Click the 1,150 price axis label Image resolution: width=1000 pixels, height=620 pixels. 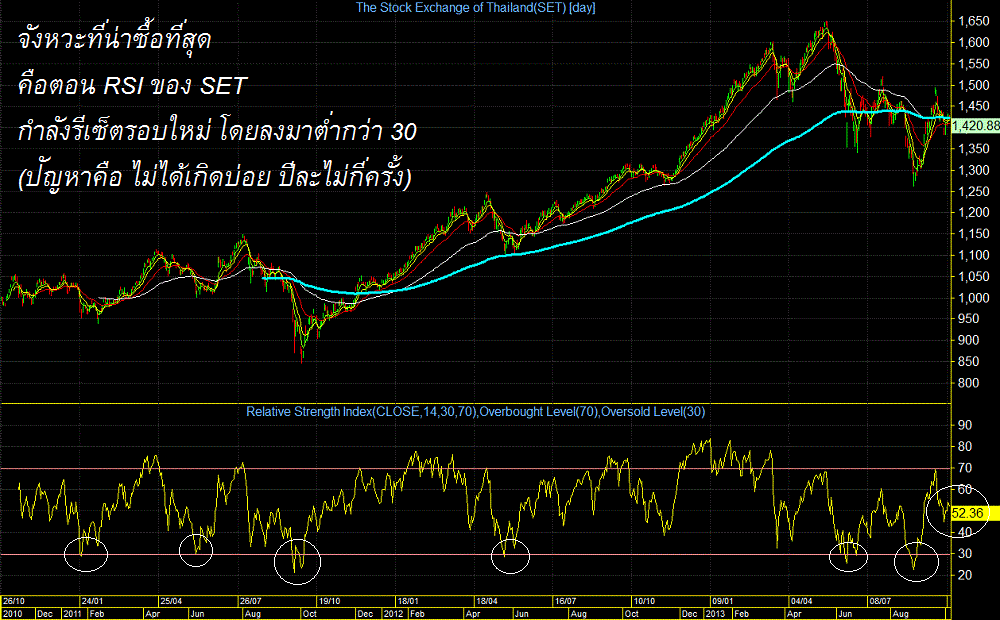974,234
